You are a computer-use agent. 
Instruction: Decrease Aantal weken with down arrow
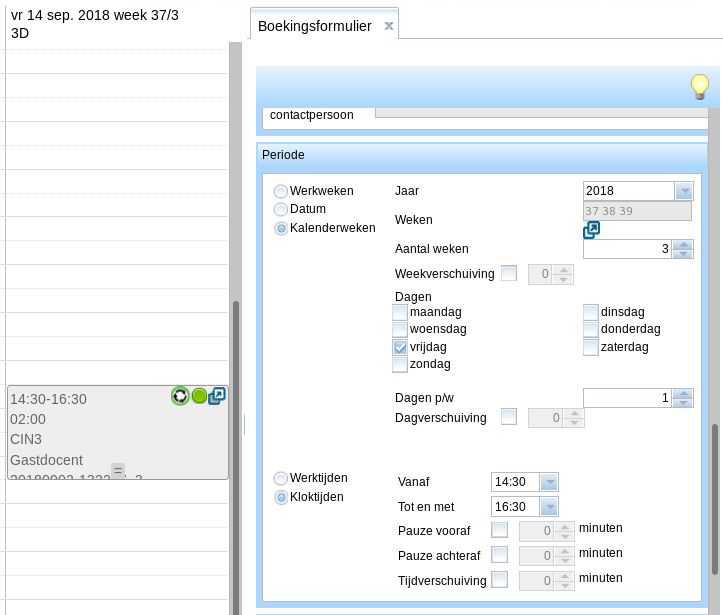point(683,254)
